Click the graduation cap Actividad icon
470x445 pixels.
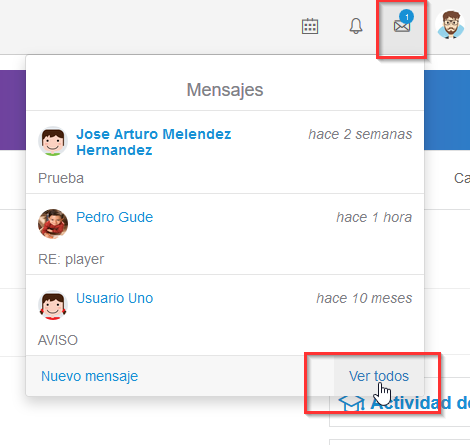[x=351, y=403]
